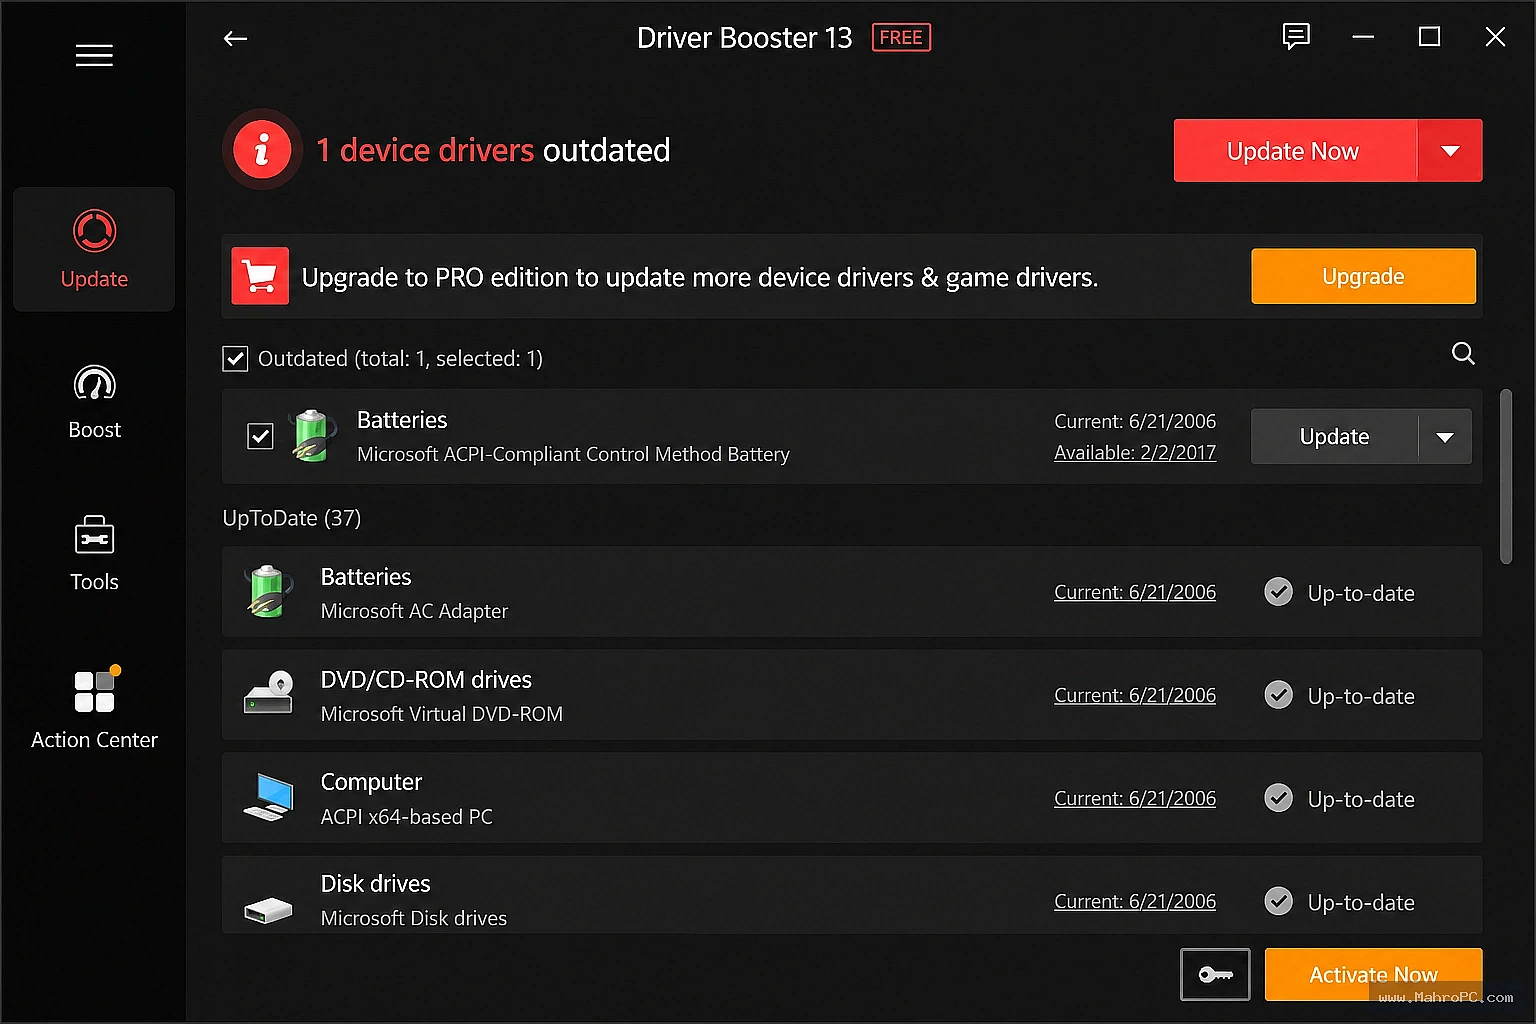This screenshot has width=1536, height=1024.
Task: Minimize the Driver Booster window
Action: click(x=1363, y=37)
